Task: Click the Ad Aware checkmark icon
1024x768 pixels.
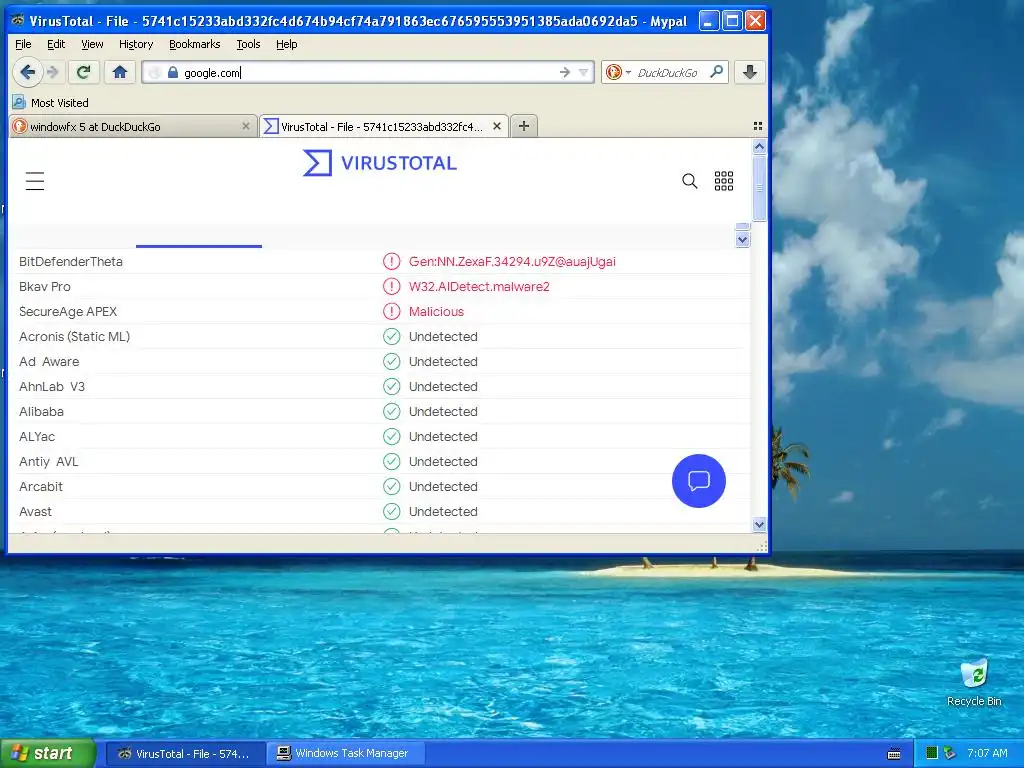Action: [x=391, y=361]
